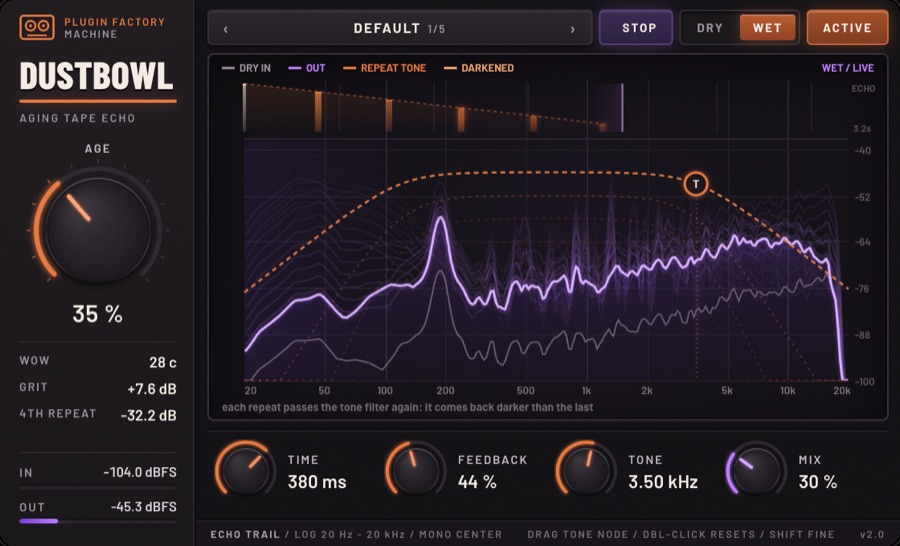
Task: Click the FEEDBACK knob
Action: (x=416, y=470)
